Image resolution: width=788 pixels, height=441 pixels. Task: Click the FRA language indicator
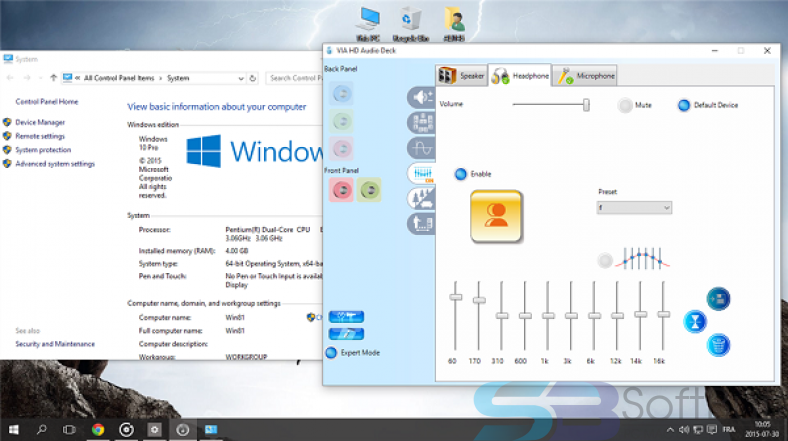click(729, 429)
